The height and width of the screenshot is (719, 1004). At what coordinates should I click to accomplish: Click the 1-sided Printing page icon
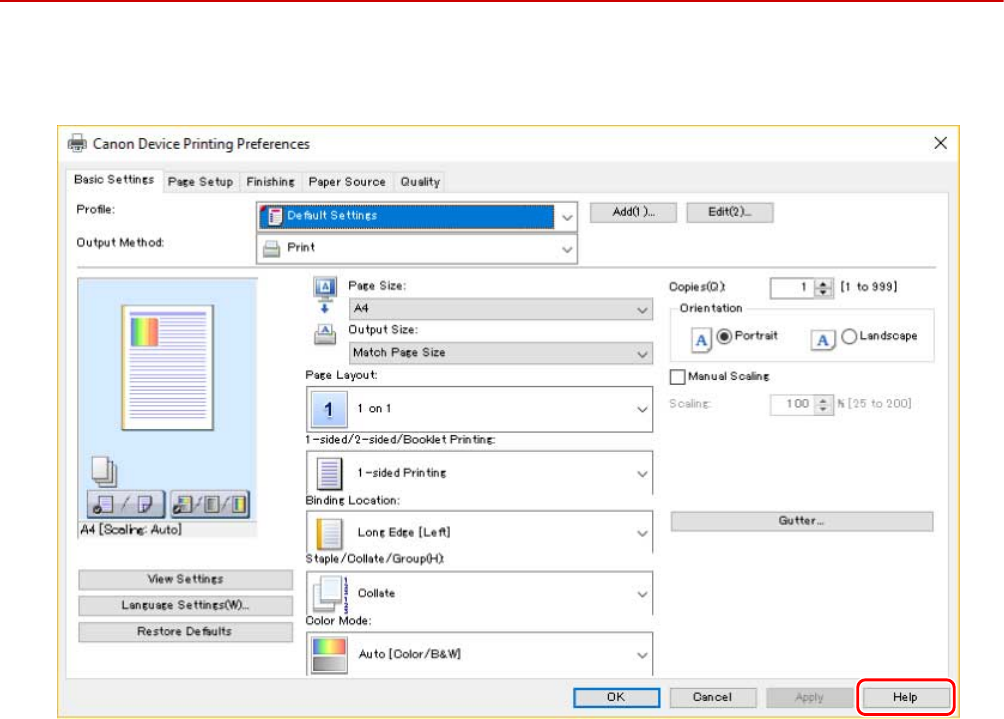(329, 474)
